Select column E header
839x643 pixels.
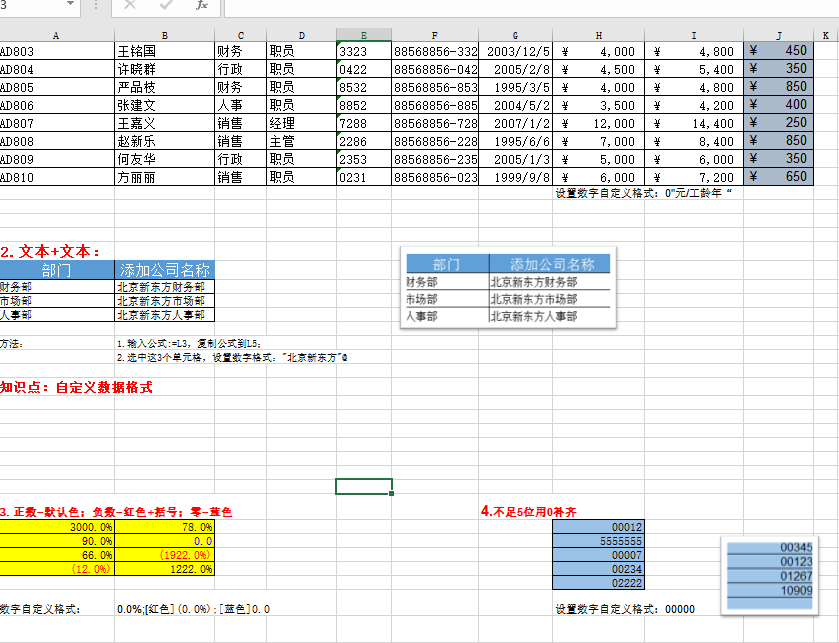364,35
